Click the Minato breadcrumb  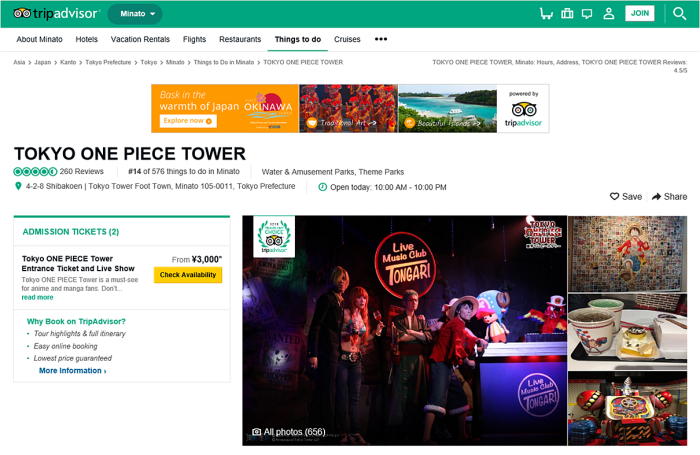tap(175, 62)
